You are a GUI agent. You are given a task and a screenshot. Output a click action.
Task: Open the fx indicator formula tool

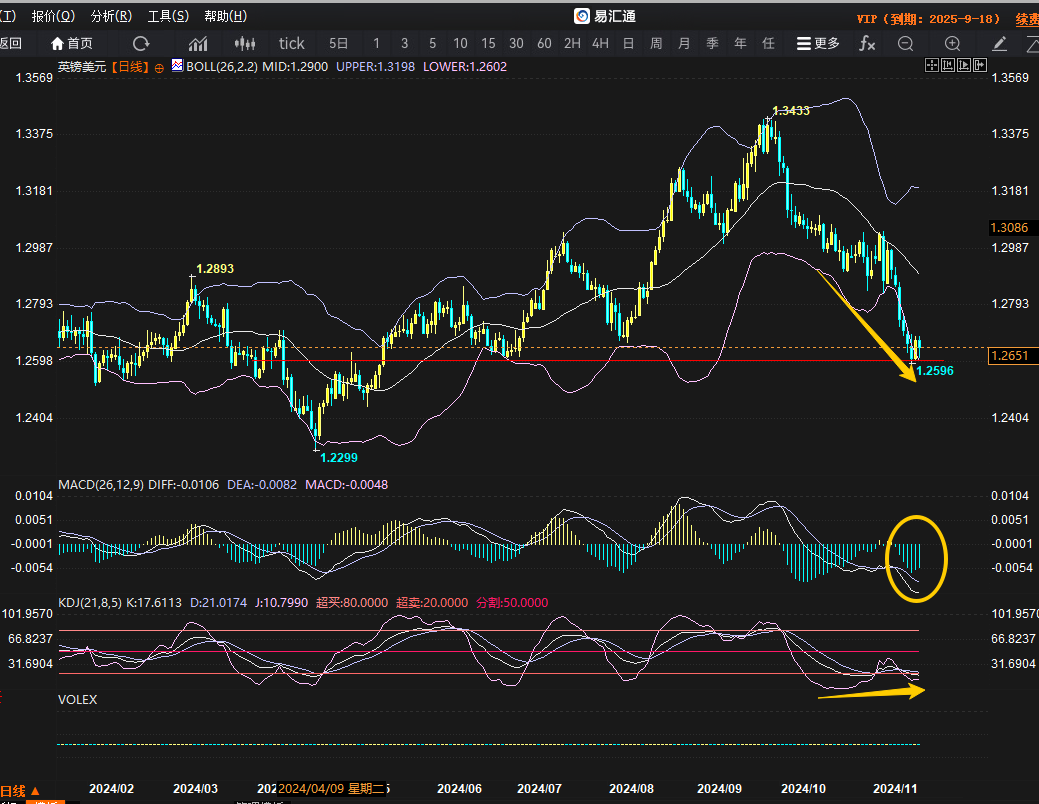click(x=867, y=43)
